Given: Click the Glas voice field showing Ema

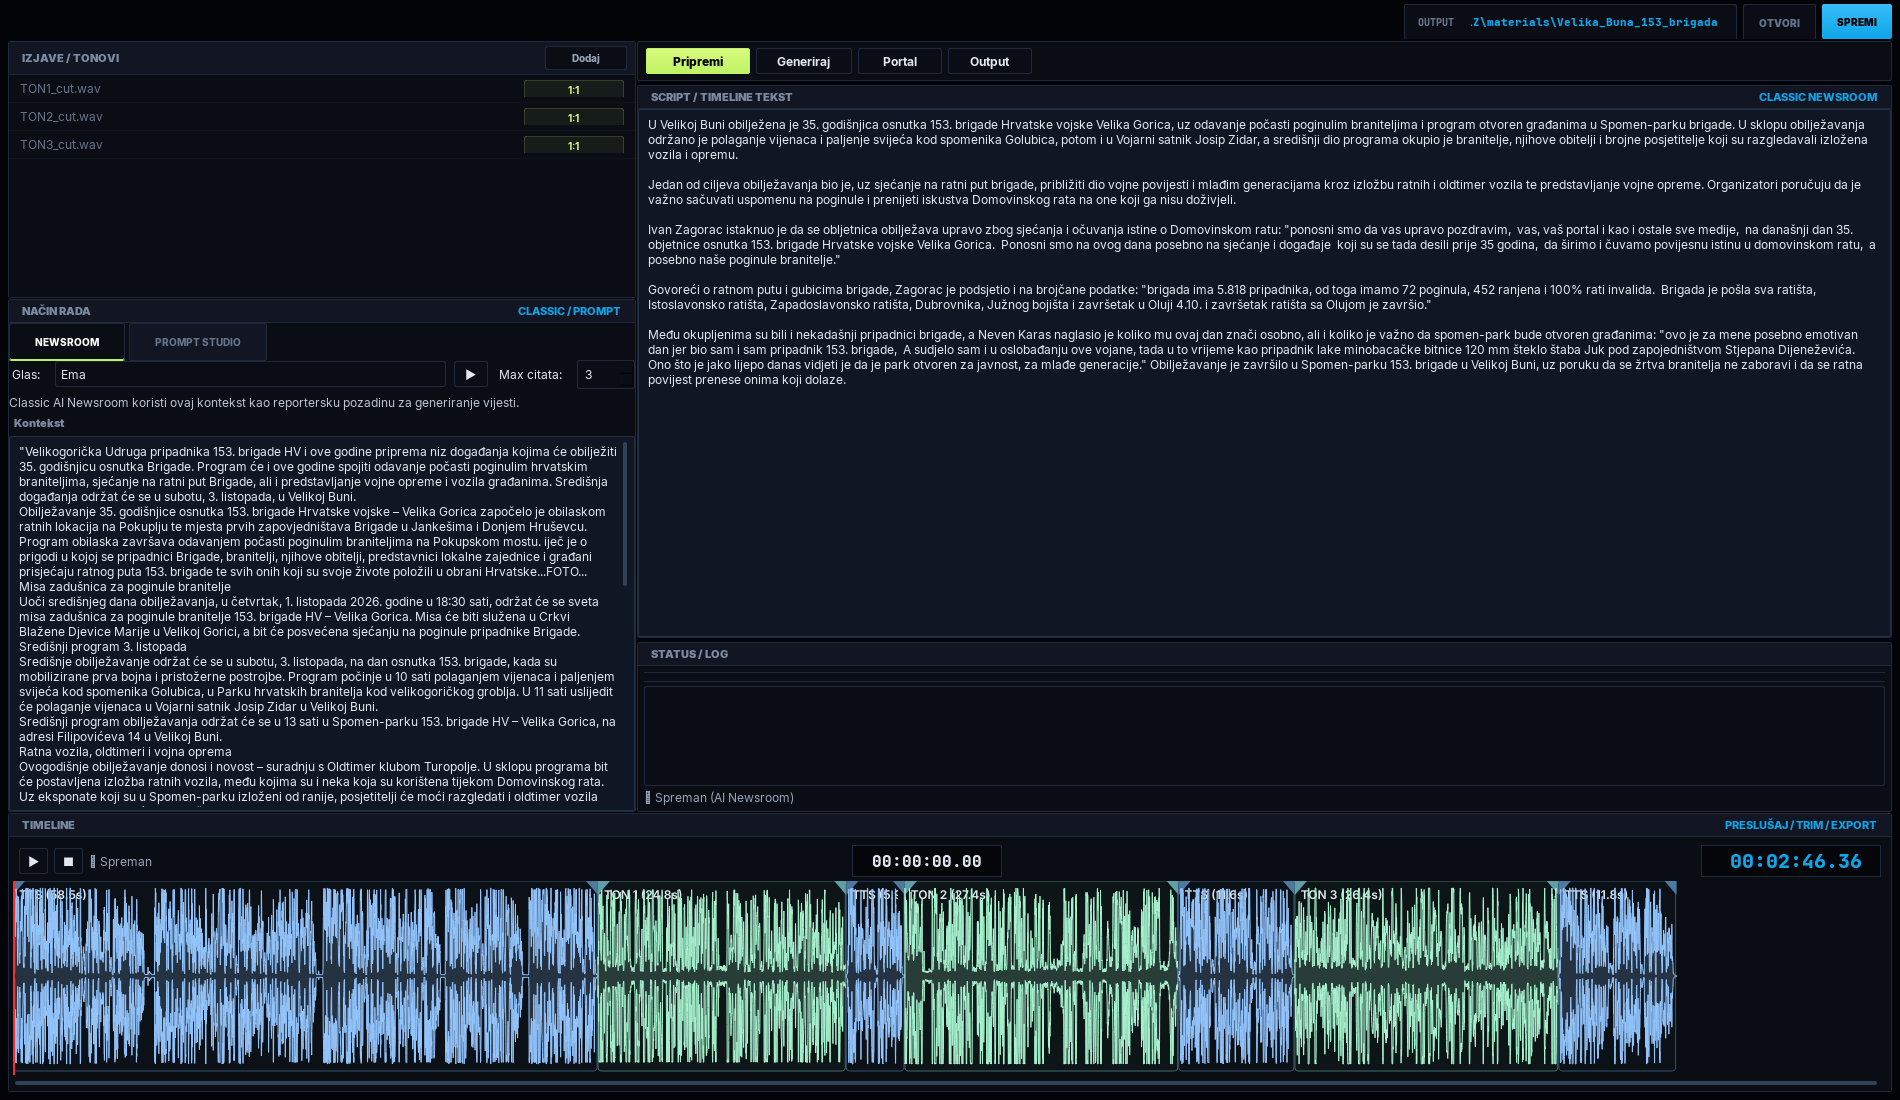Looking at the screenshot, I should [250, 375].
